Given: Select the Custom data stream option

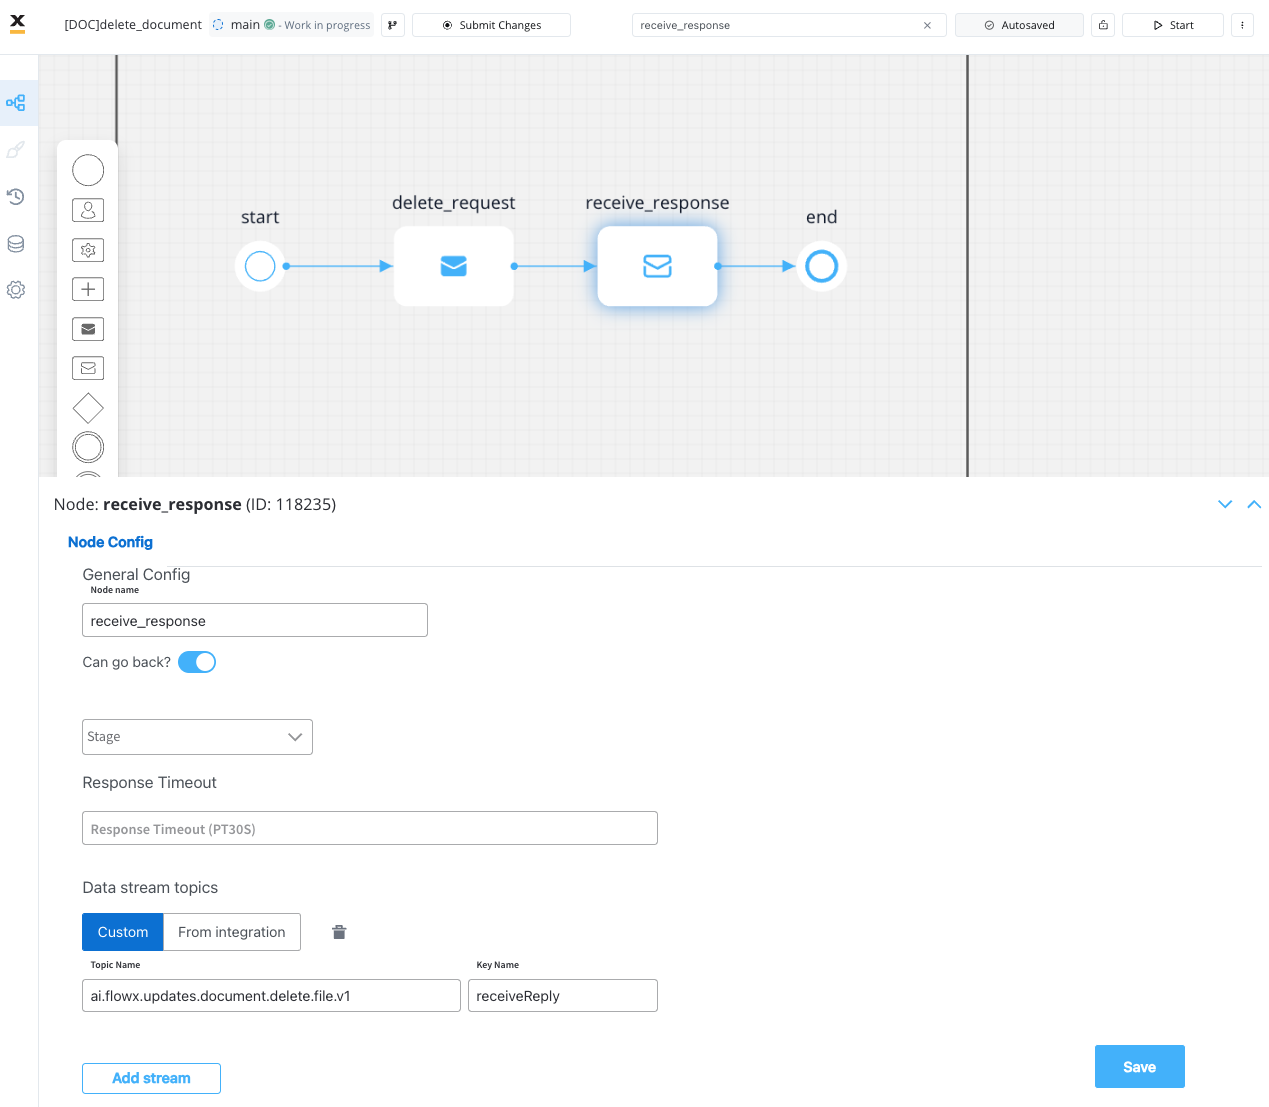Looking at the screenshot, I should pyautogui.click(x=123, y=932).
